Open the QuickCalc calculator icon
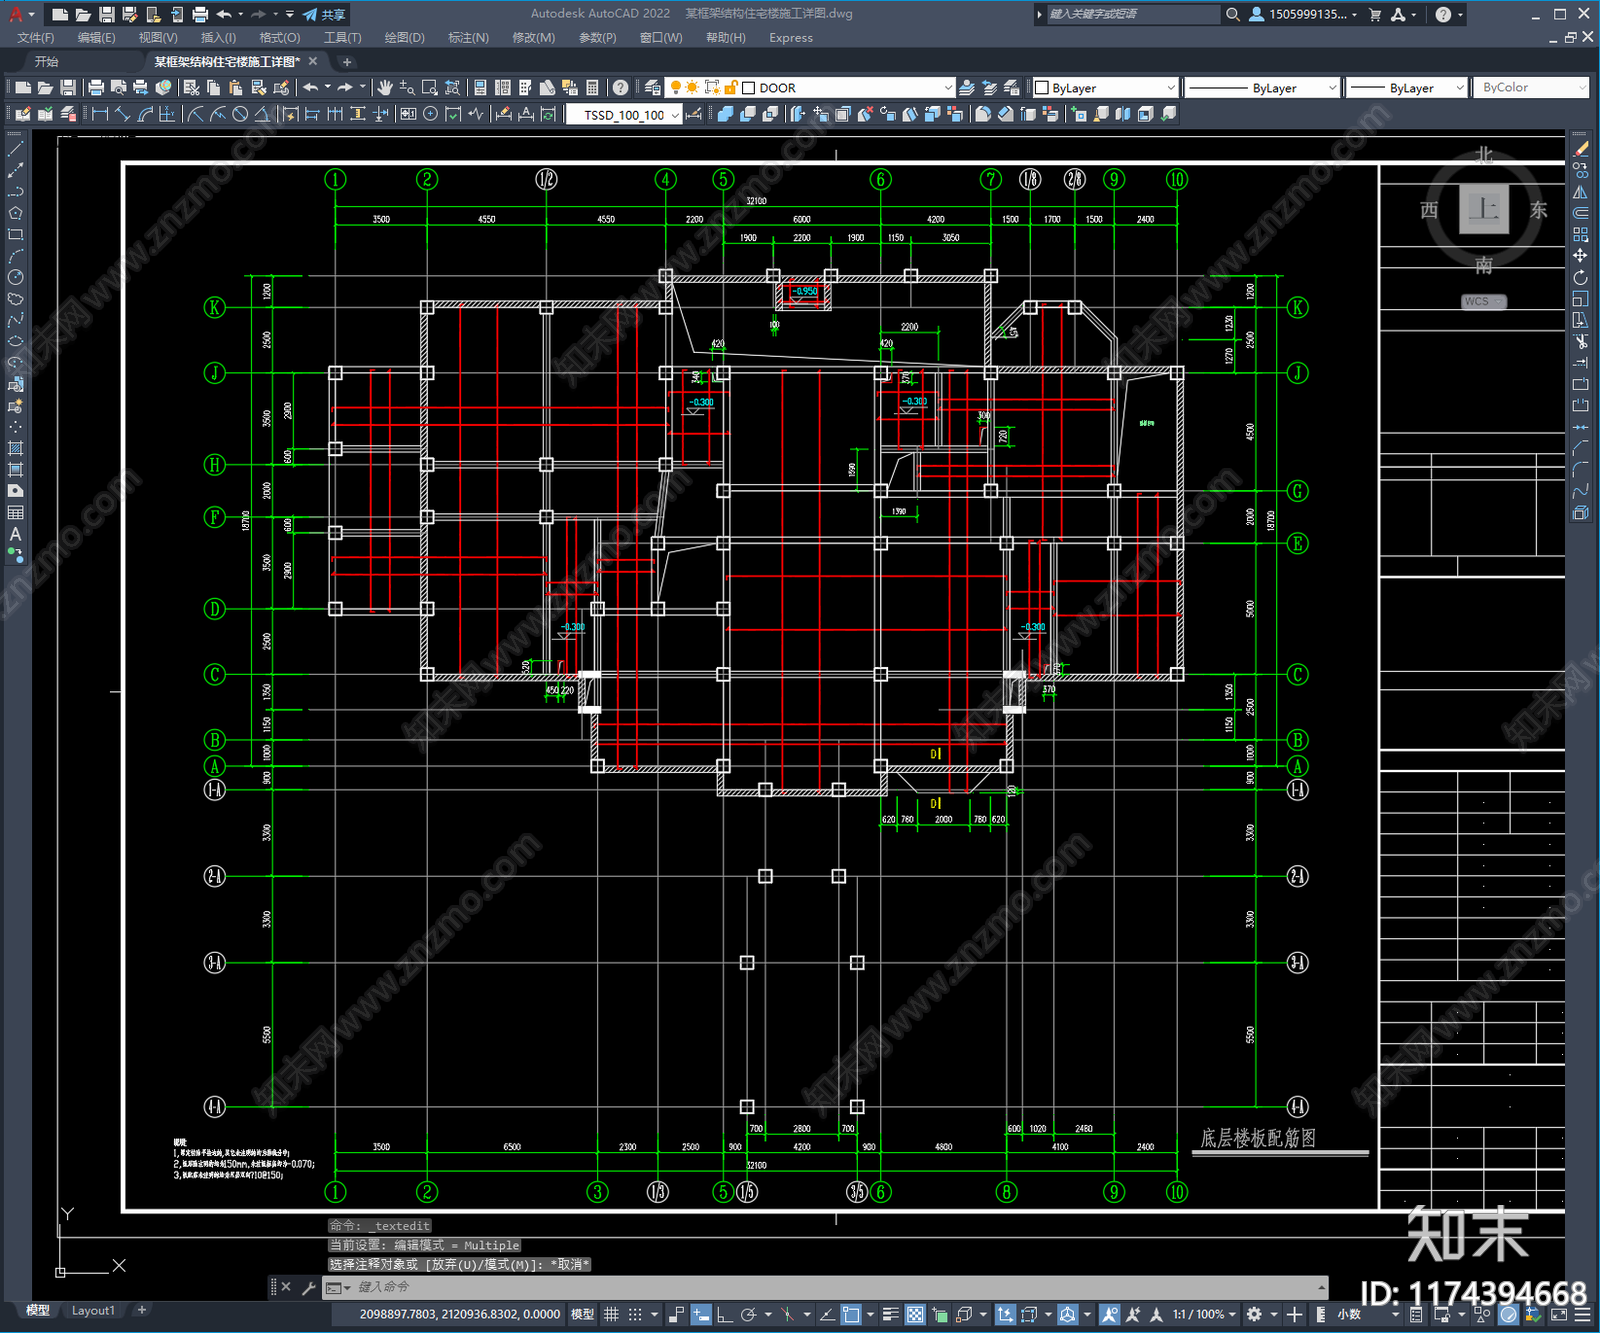The width and height of the screenshot is (1600, 1333). 592,88
